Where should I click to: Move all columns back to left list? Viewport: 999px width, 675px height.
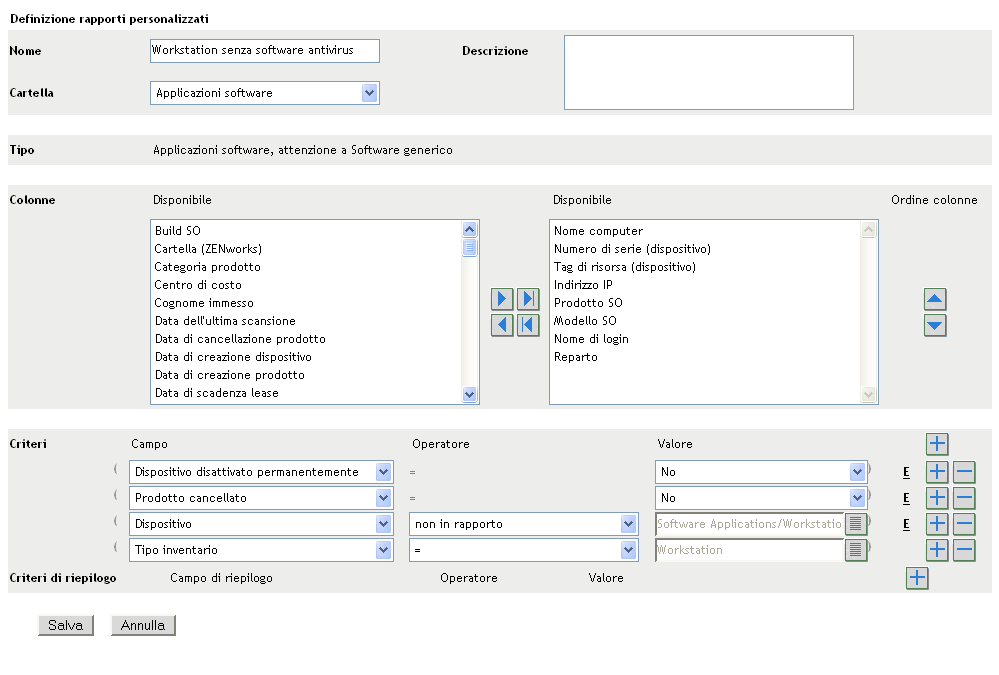pyautogui.click(x=528, y=325)
